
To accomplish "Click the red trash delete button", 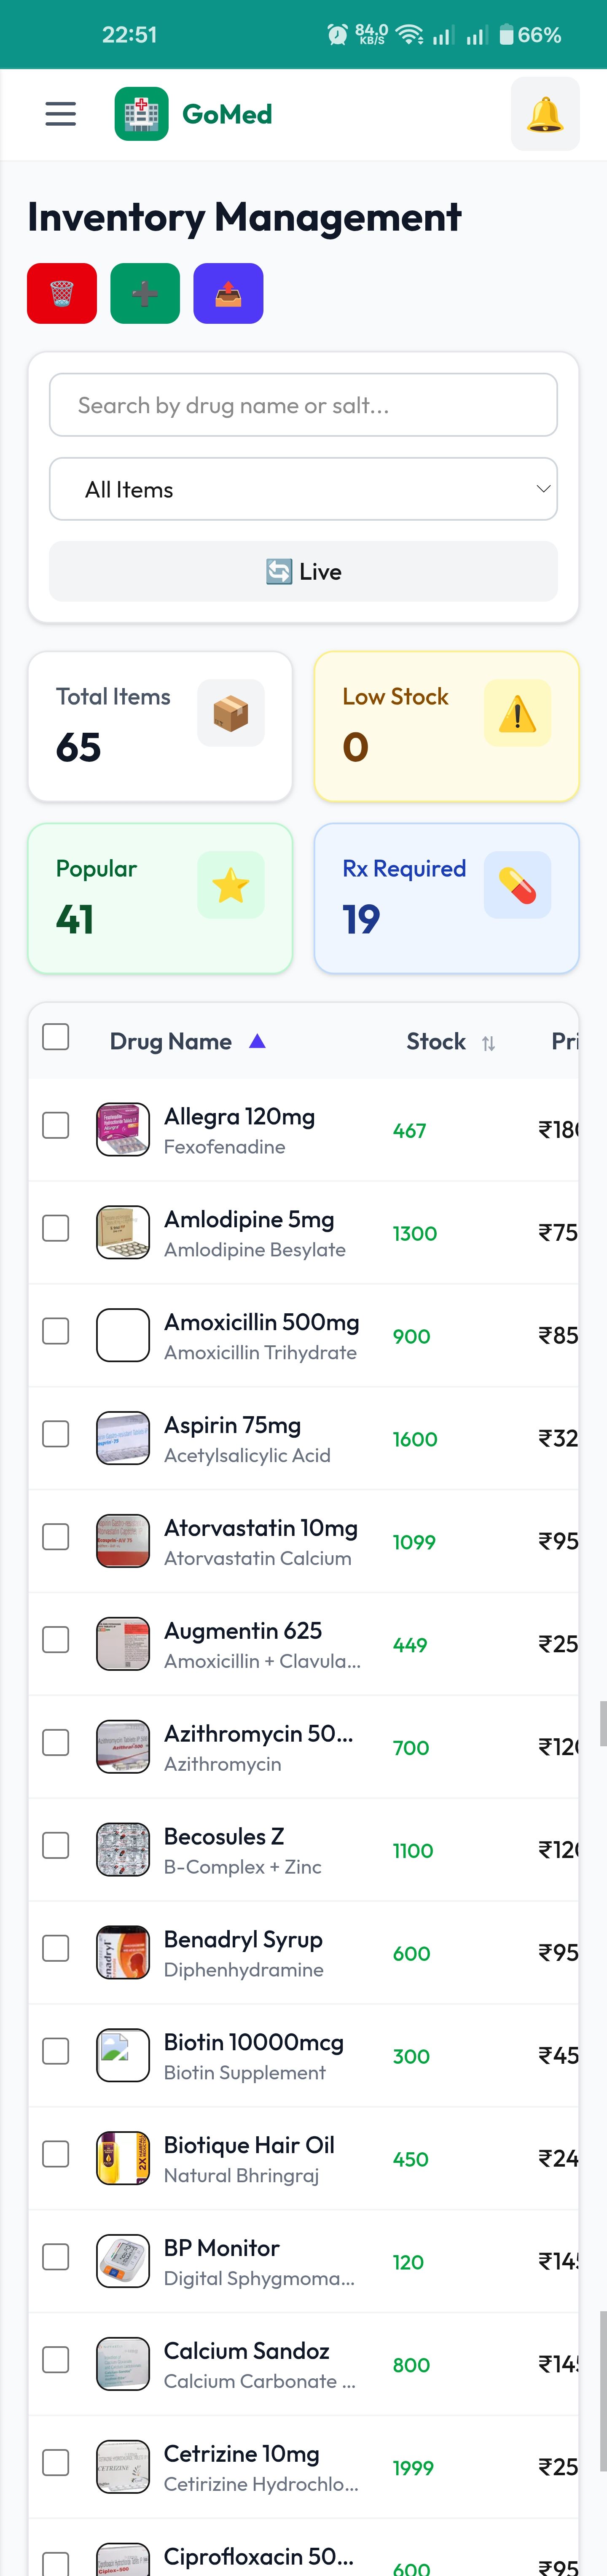I will (x=62, y=293).
